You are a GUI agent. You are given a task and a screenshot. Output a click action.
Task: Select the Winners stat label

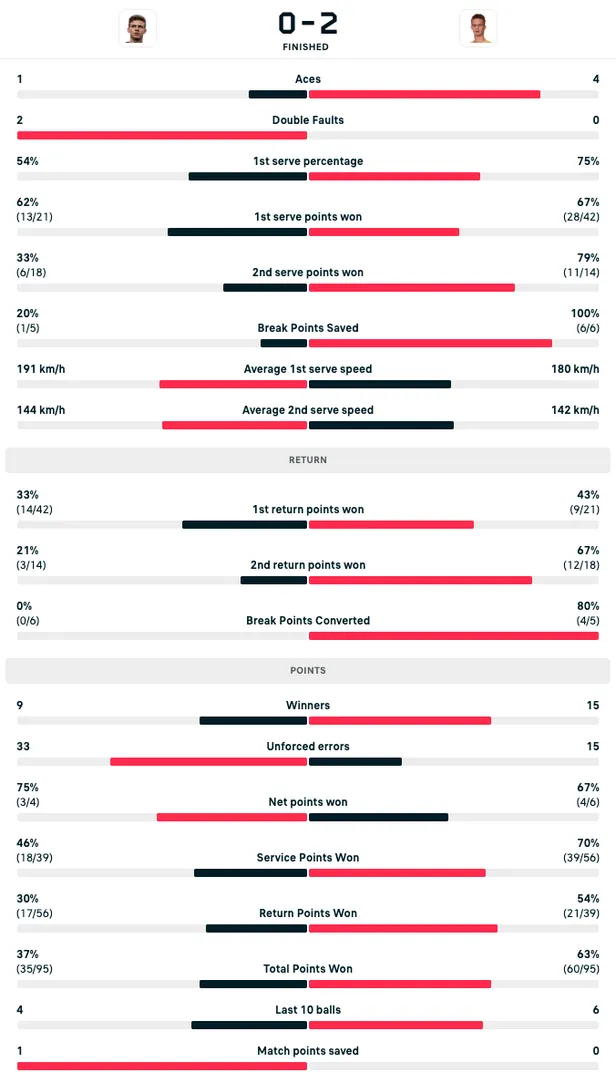308,705
